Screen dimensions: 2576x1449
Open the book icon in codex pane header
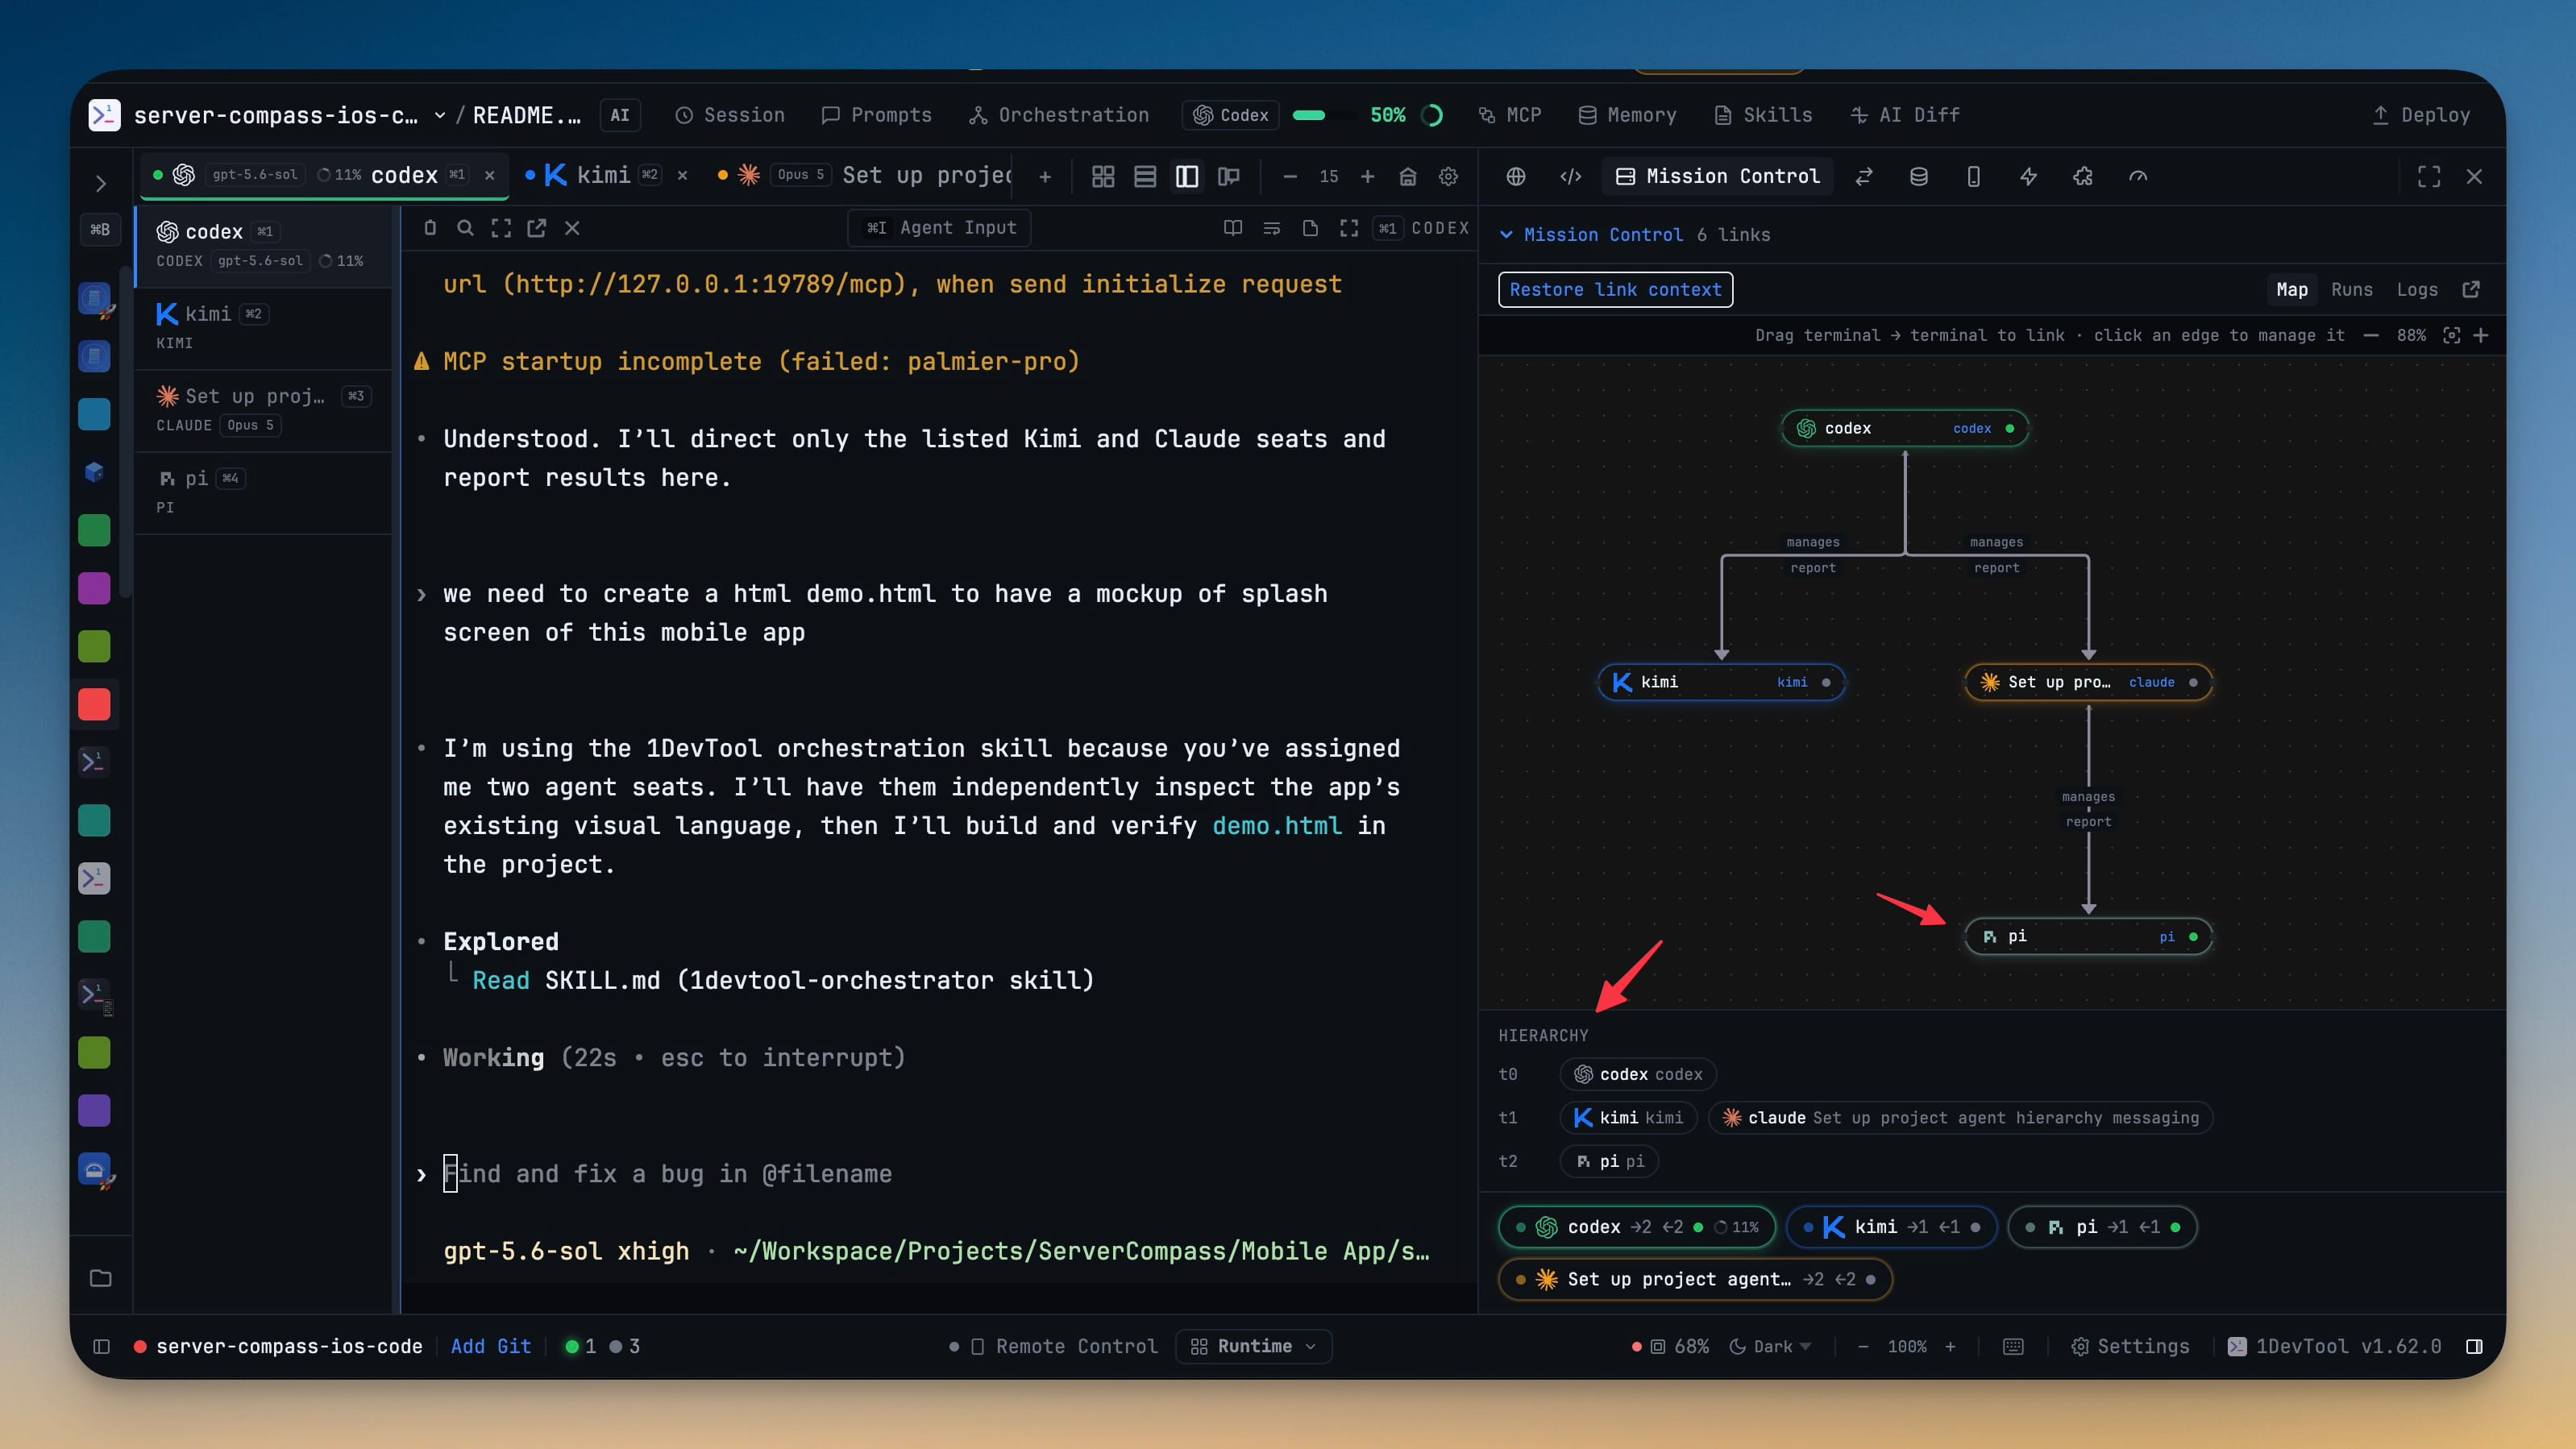click(x=1233, y=228)
